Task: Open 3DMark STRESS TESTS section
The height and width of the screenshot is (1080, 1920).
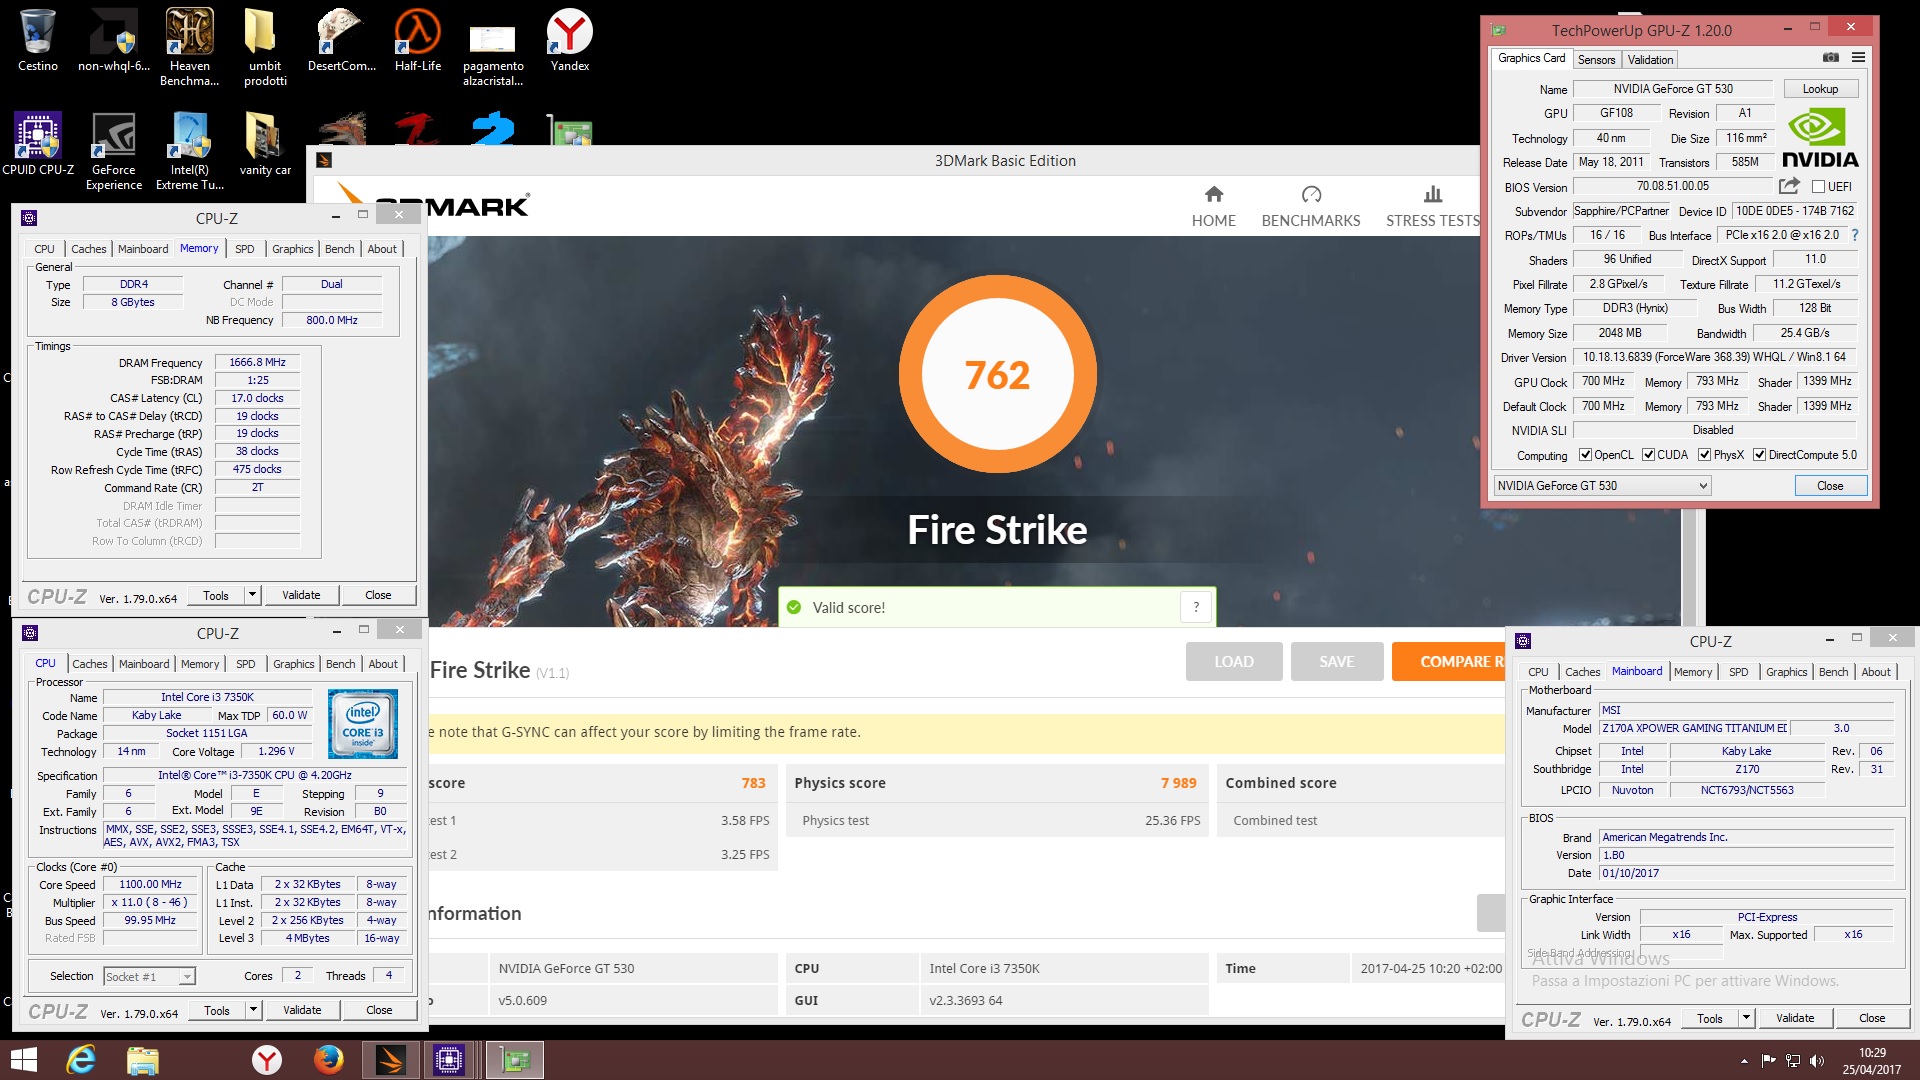Action: 1432,206
